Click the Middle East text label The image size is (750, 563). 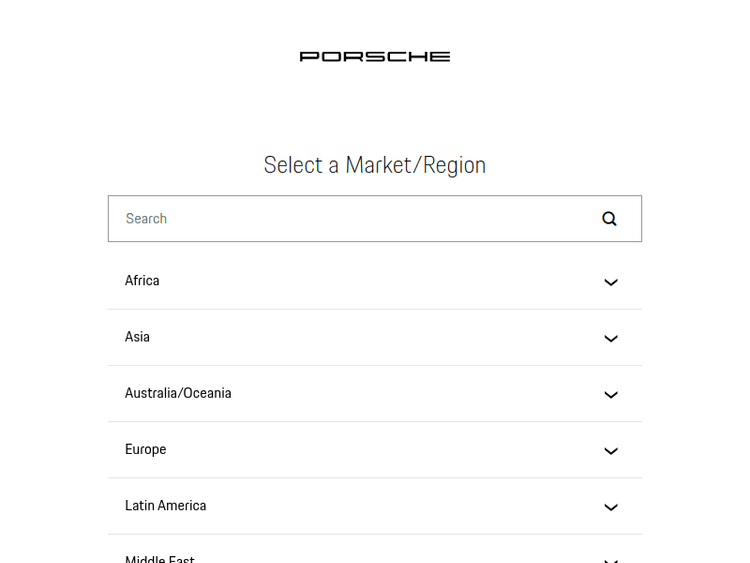coord(160,558)
